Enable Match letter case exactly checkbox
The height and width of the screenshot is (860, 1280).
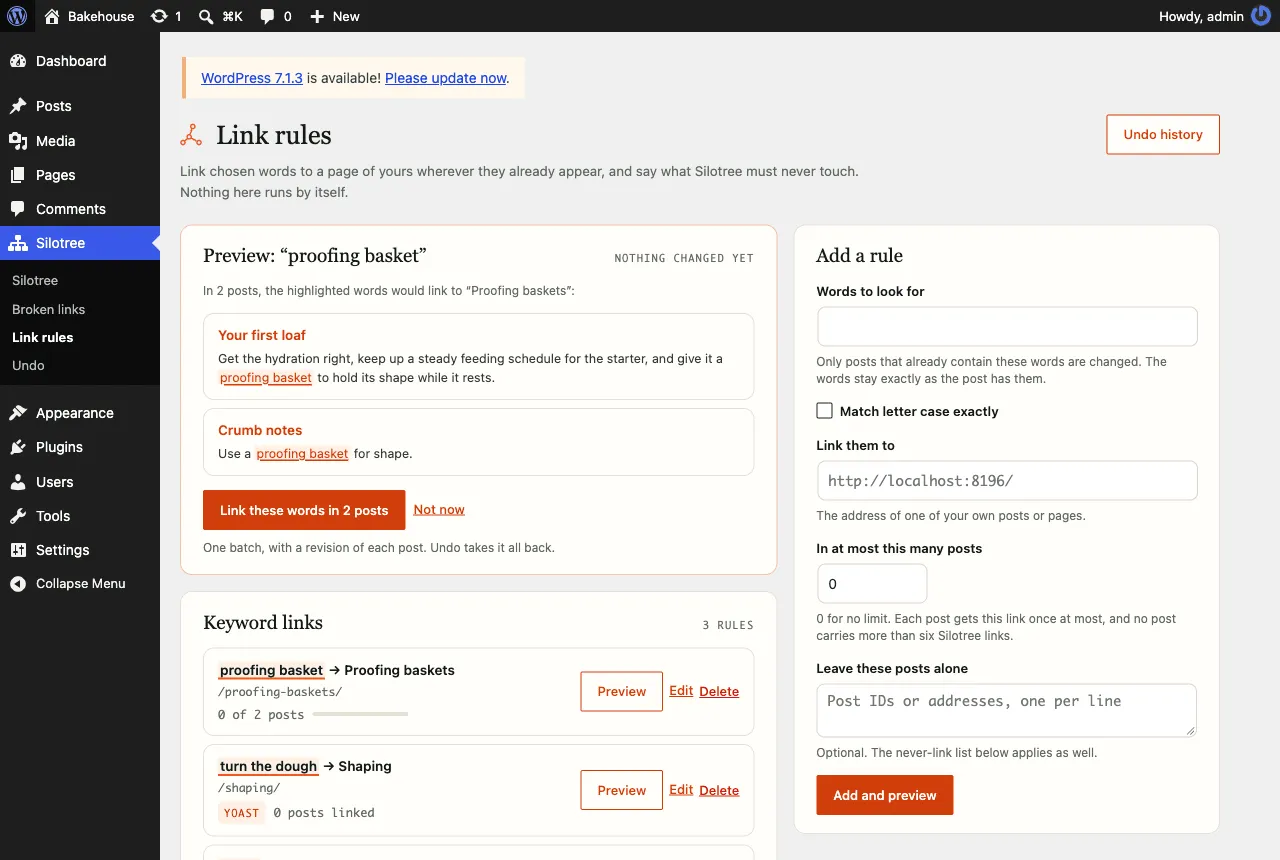[x=825, y=411]
